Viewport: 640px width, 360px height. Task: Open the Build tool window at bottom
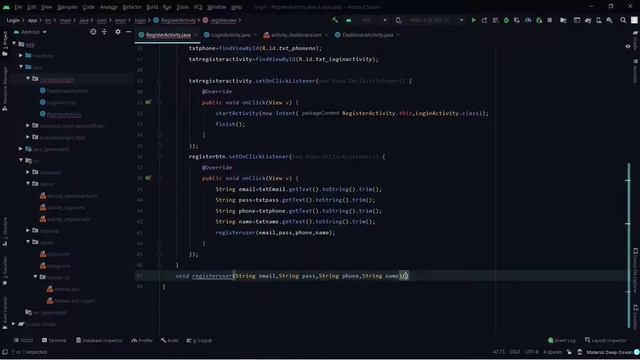[x=169, y=340]
